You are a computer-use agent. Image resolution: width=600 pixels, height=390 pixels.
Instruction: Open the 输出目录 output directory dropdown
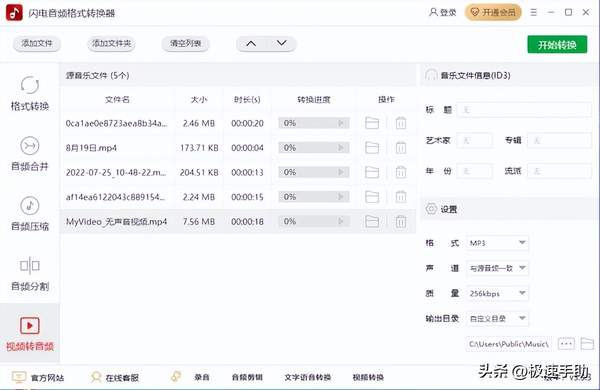(x=497, y=318)
